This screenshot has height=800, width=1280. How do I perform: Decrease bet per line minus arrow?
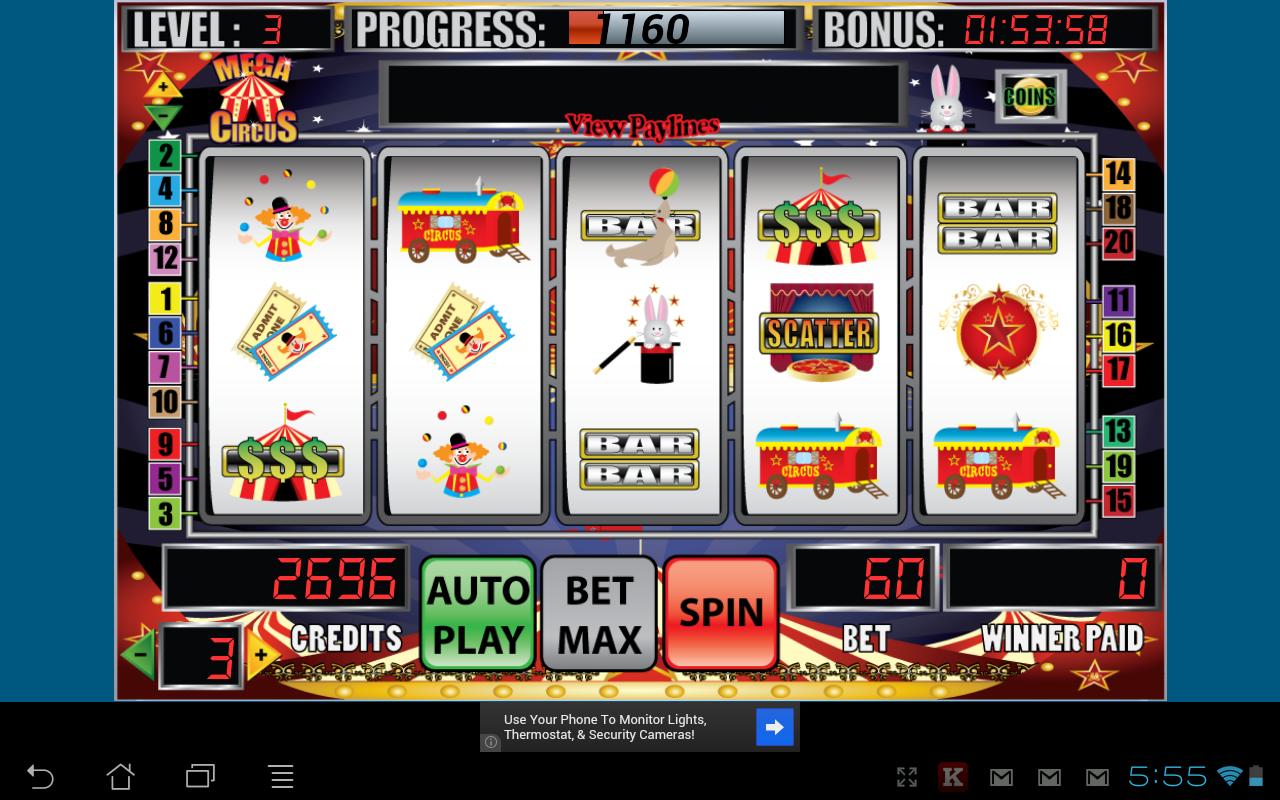tap(139, 656)
